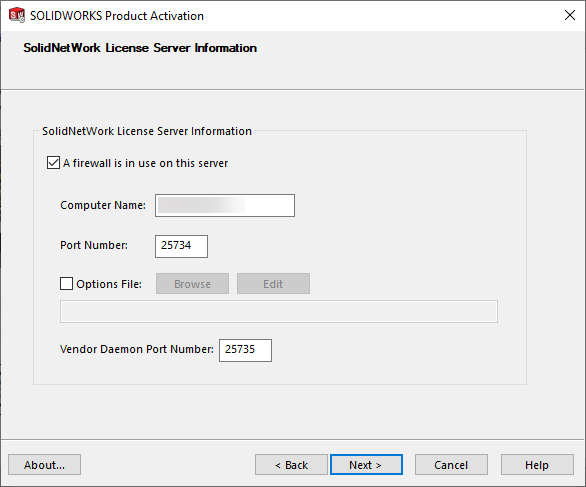Uncheck 'A firewall is in use' checkbox
Screen dimensions: 586x487
tap(53, 163)
